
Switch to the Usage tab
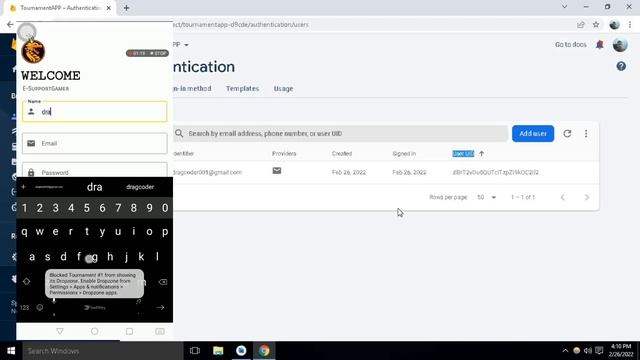click(283, 89)
